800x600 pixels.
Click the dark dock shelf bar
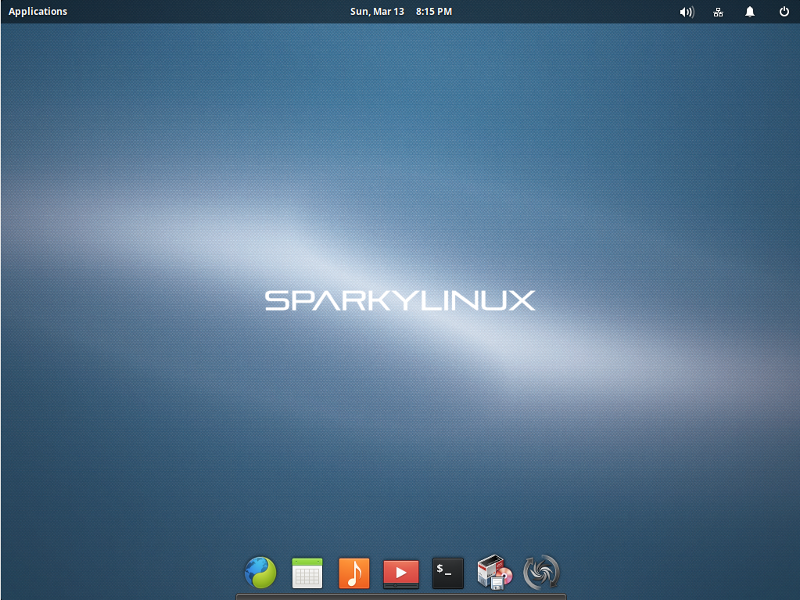[x=401, y=596]
